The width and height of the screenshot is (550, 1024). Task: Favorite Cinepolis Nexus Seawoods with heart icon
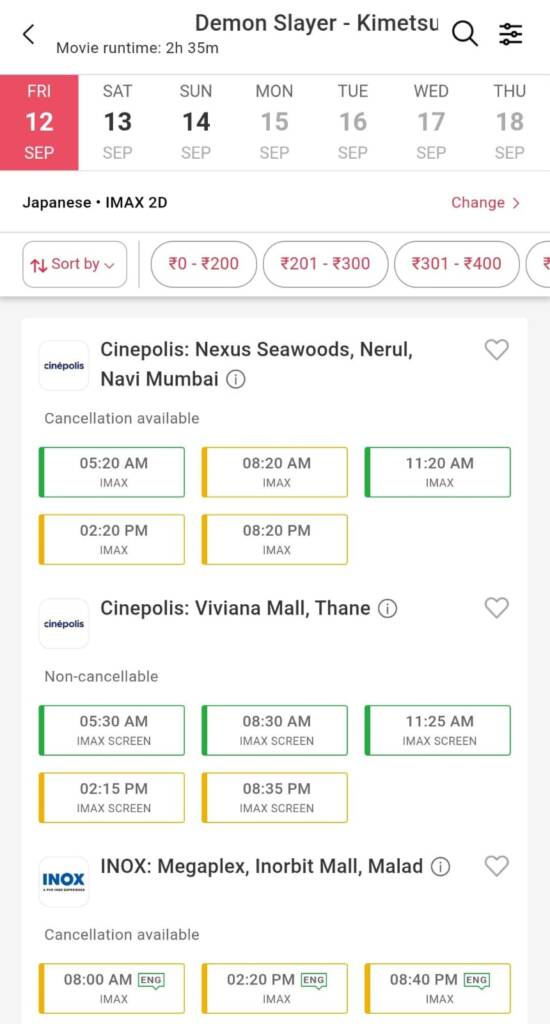click(x=496, y=350)
